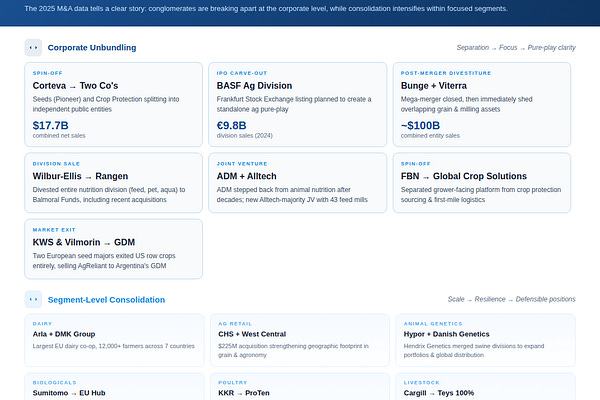Click the ANIMAL GENETICS category label
The height and width of the screenshot is (400, 600).
433,324
